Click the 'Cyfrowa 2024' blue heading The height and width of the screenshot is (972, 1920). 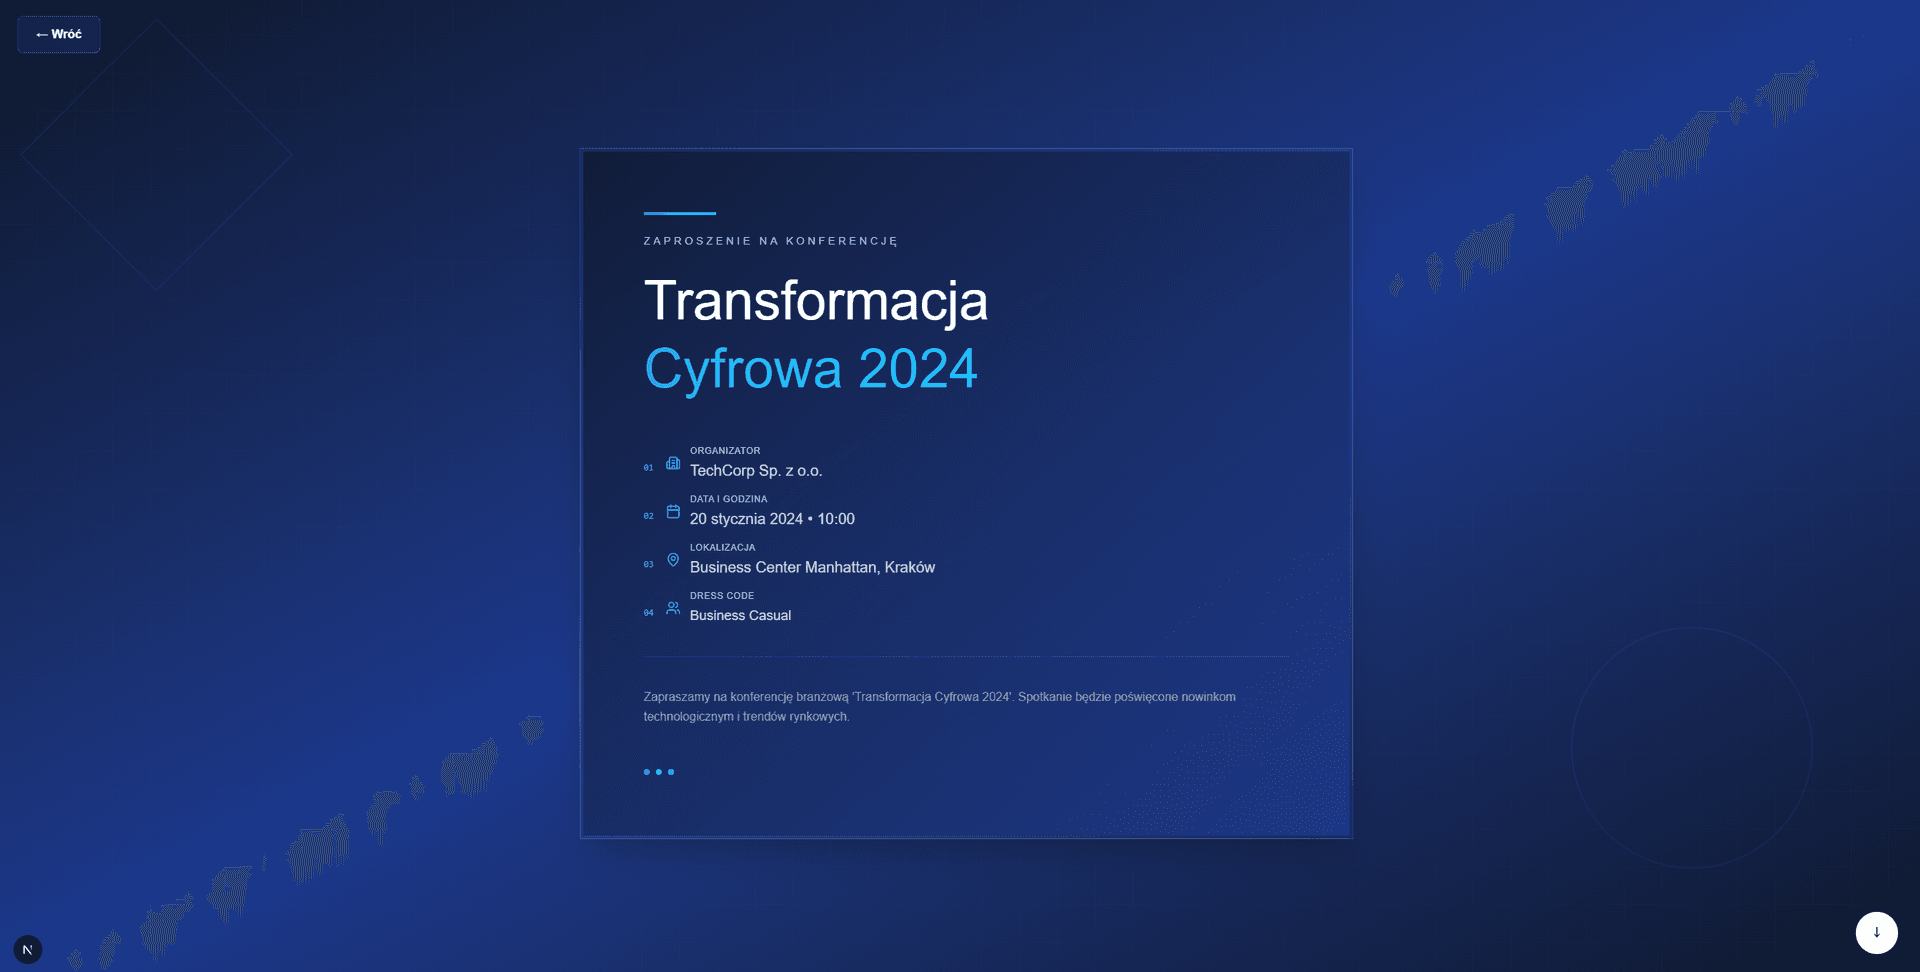coord(811,369)
